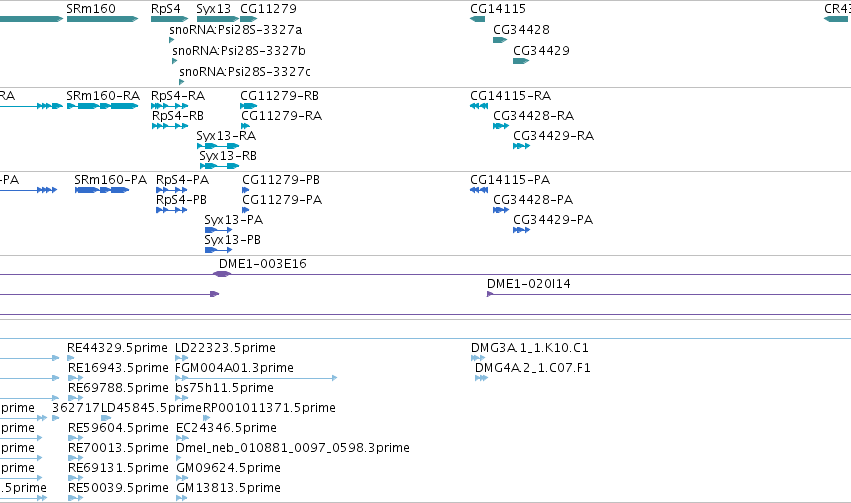Select the DME1-003E16 clone feature
Image resolution: width=851 pixels, height=503 pixels.
tap(222, 274)
